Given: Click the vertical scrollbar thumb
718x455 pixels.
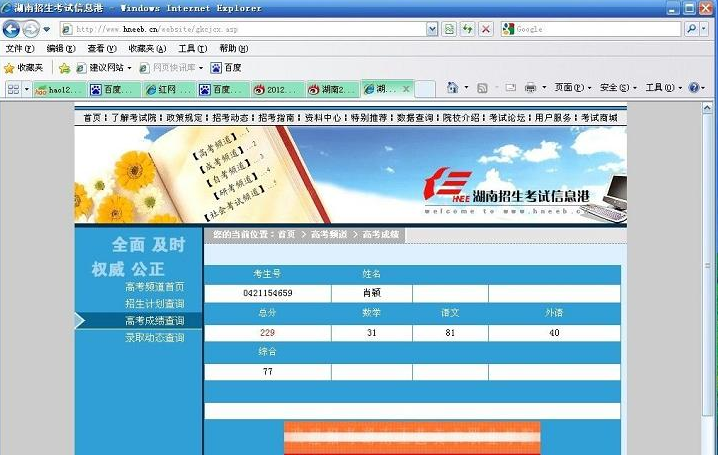Looking at the screenshot, I should (x=707, y=265).
